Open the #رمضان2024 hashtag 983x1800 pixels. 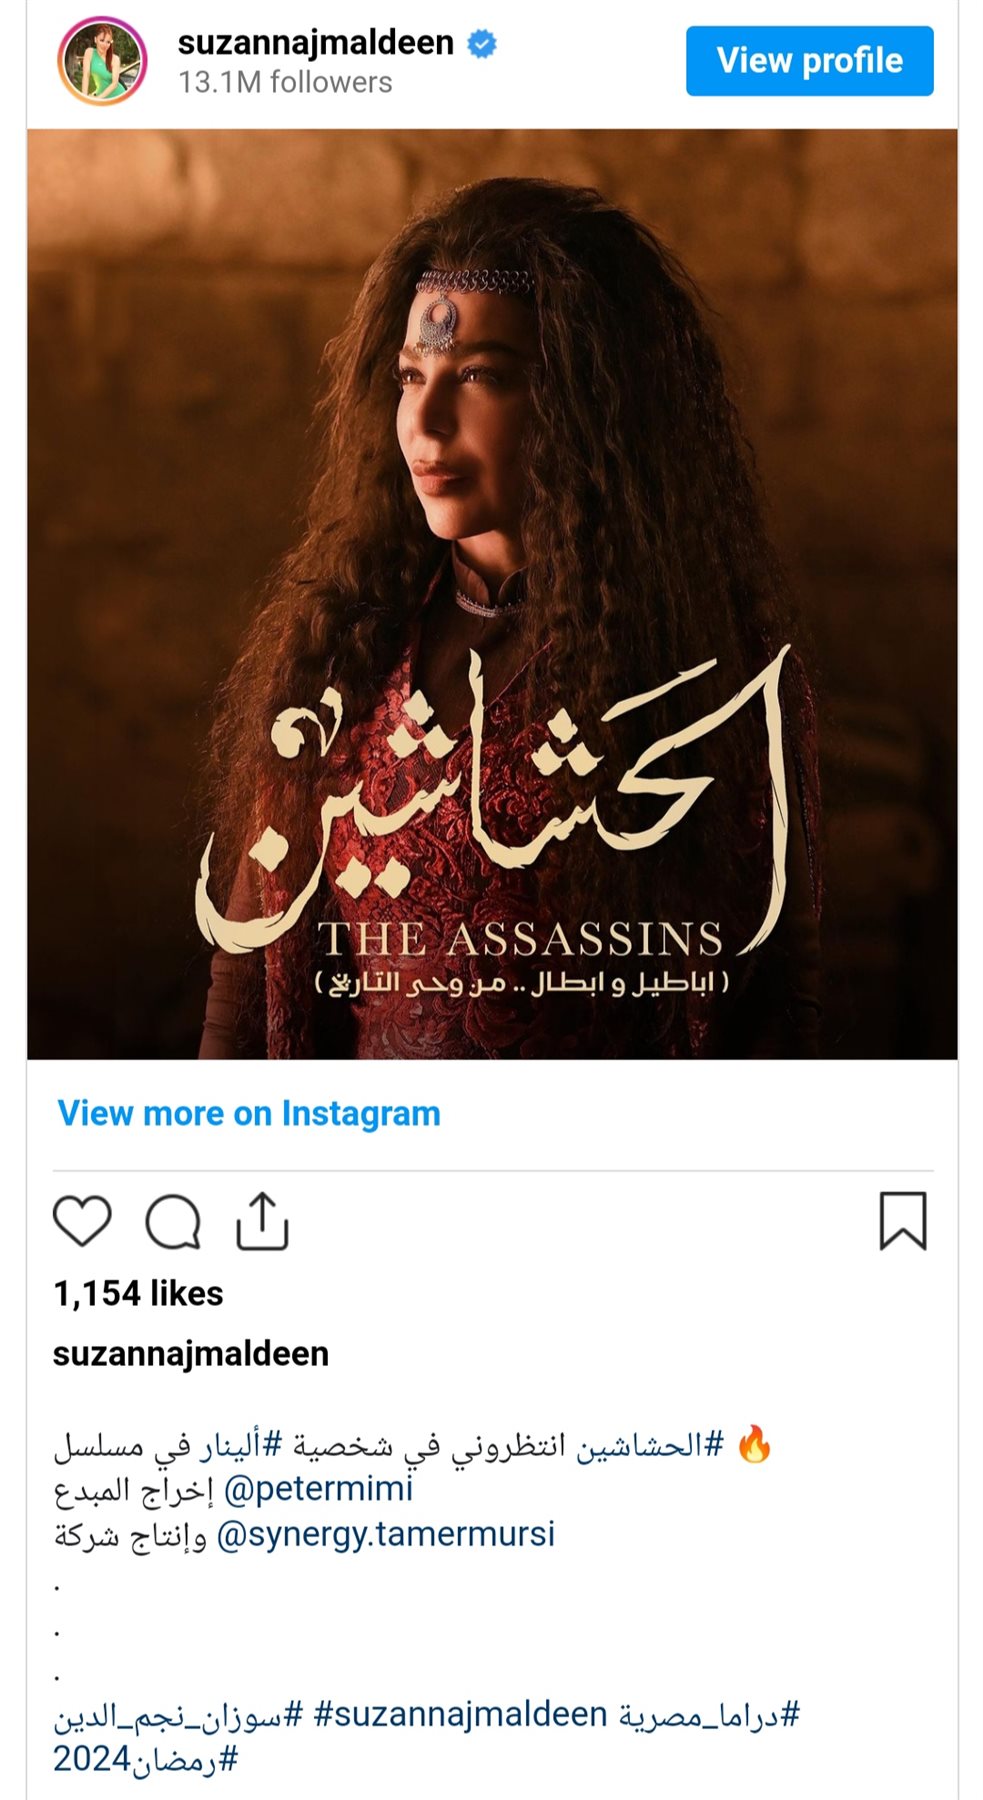pyautogui.click(x=146, y=1759)
